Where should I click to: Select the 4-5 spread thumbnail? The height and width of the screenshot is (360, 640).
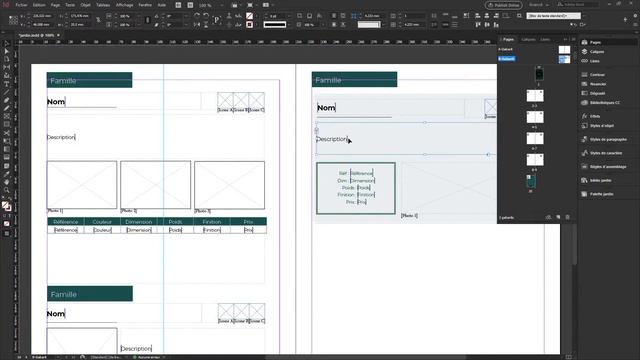[x=535, y=117]
